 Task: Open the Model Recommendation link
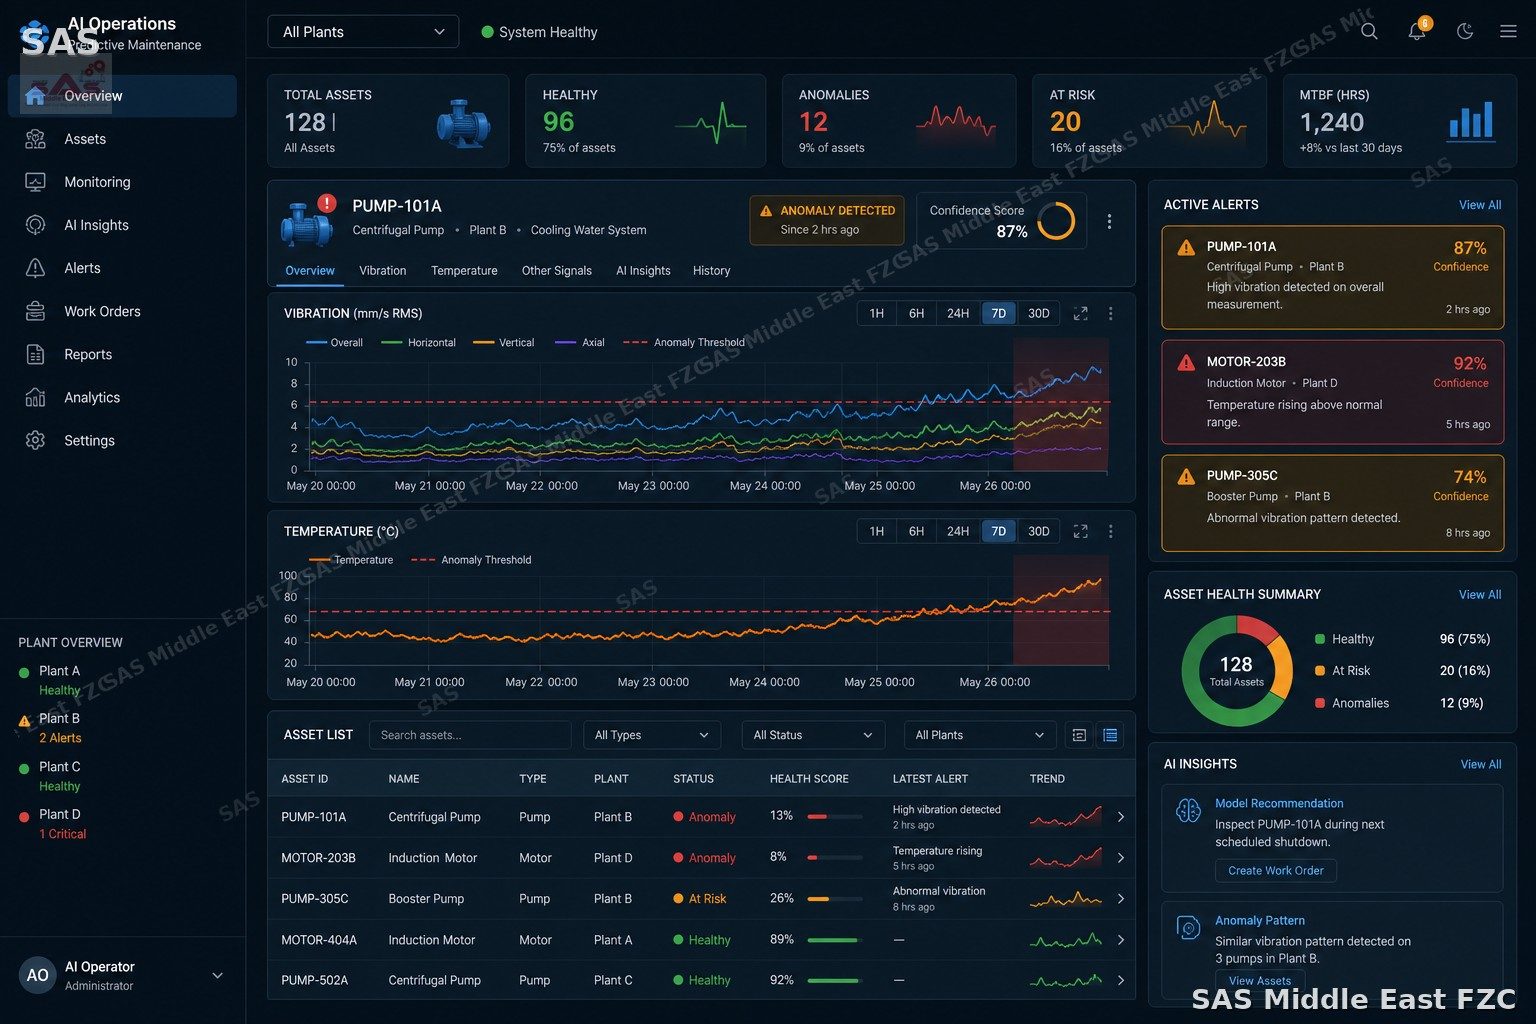click(x=1279, y=803)
